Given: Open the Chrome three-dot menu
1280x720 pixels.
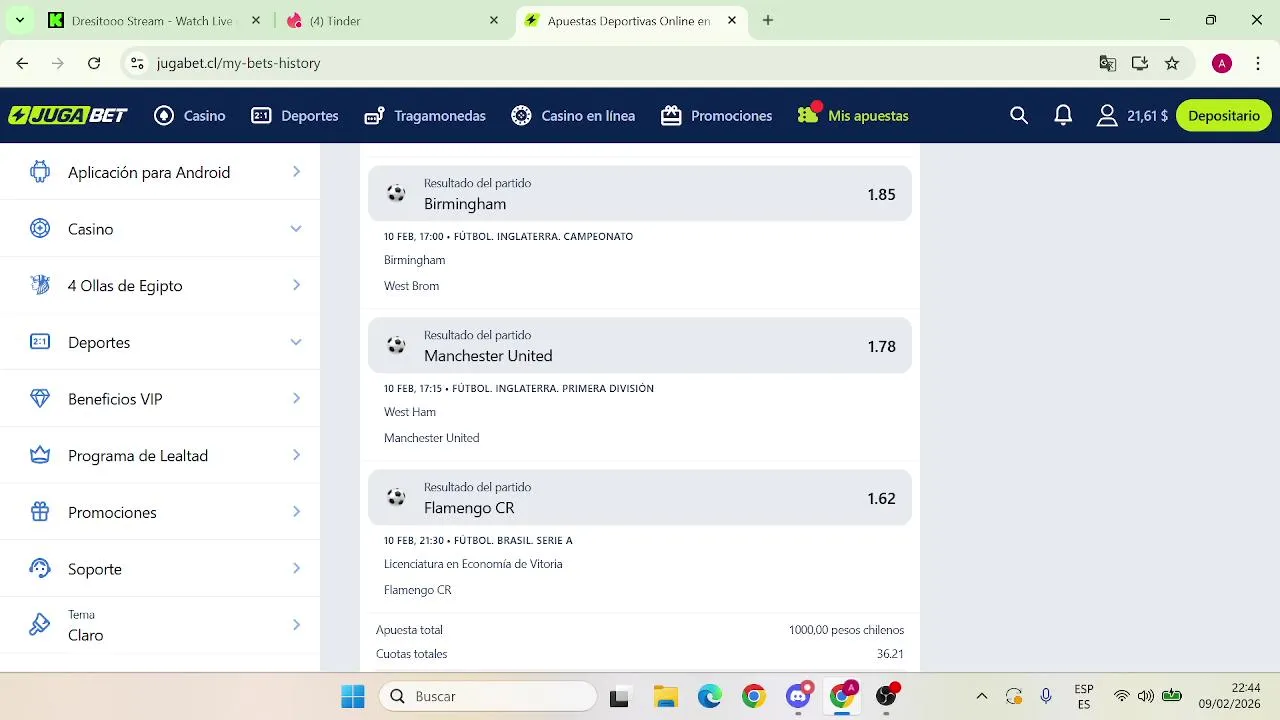Looking at the screenshot, I should [1258, 63].
